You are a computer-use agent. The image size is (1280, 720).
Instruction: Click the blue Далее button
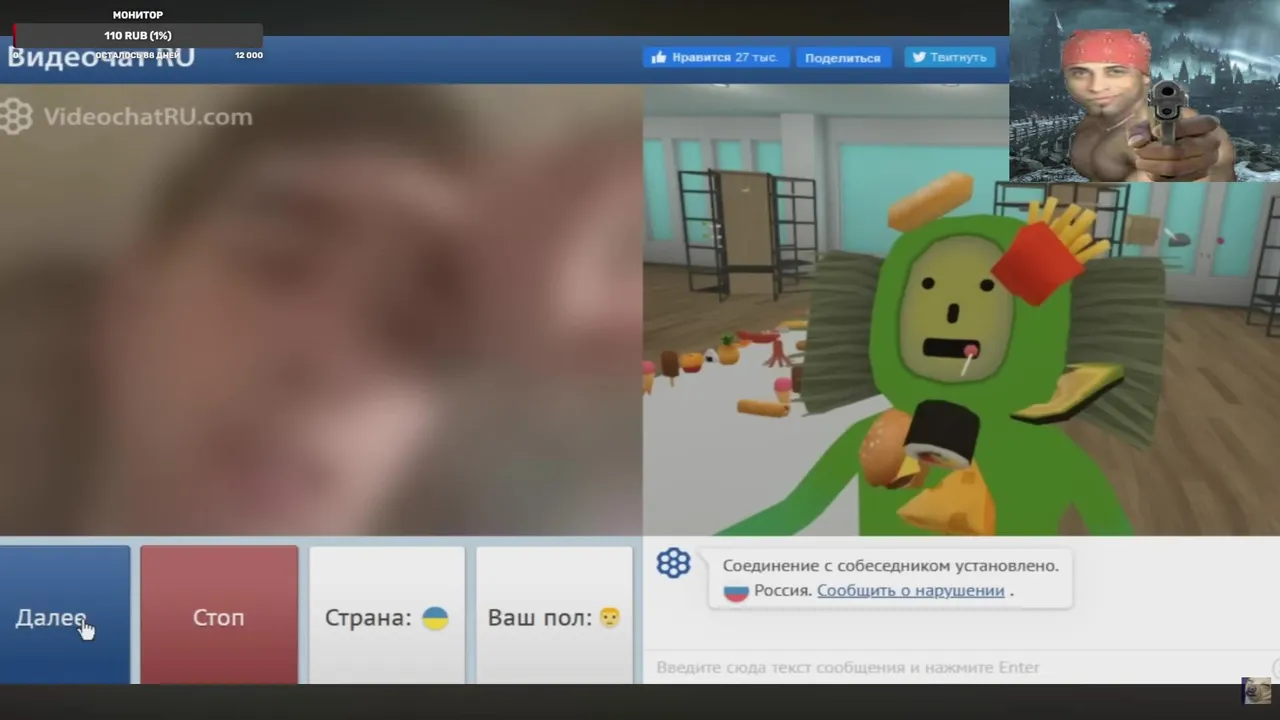tap(65, 615)
